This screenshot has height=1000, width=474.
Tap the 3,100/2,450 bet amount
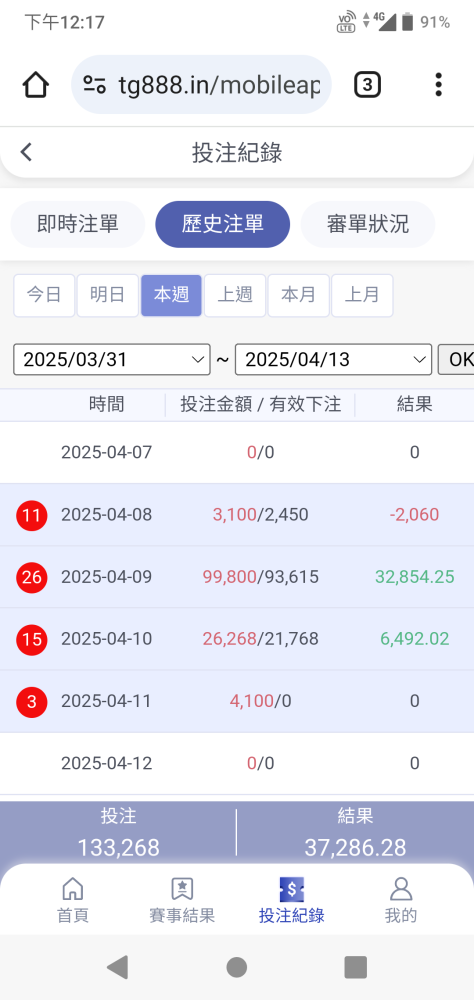pos(260,515)
